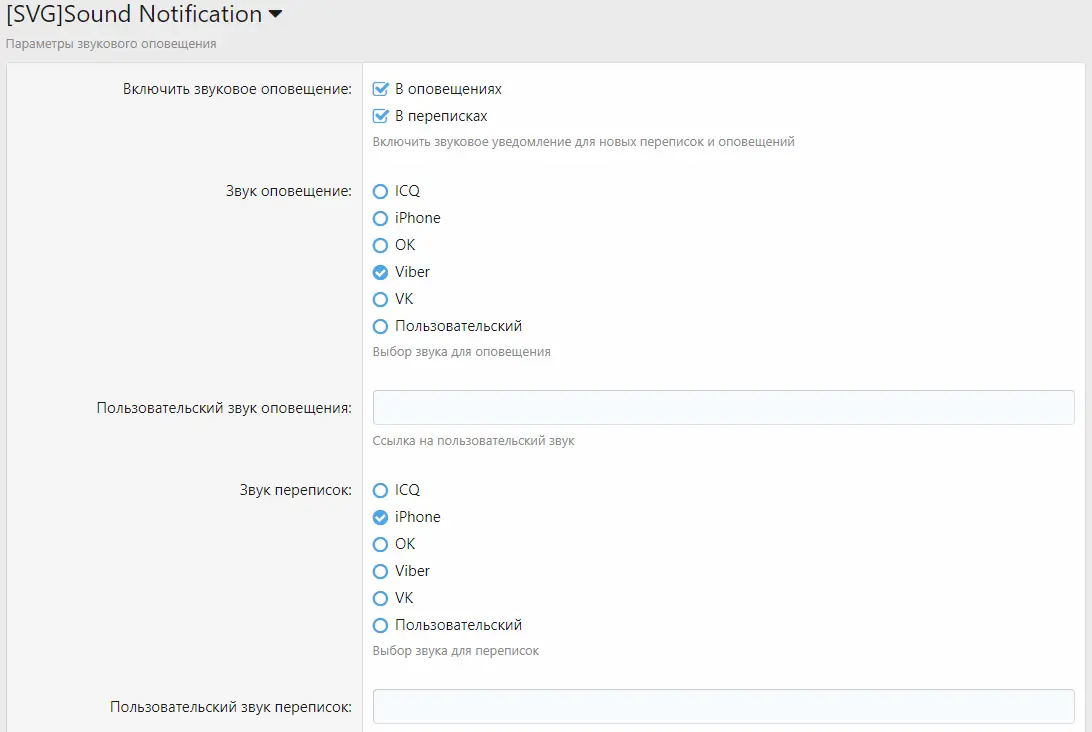The width and height of the screenshot is (1092, 732).
Task: Select Пользовательский under Звук переписок
Action: [x=380, y=625]
